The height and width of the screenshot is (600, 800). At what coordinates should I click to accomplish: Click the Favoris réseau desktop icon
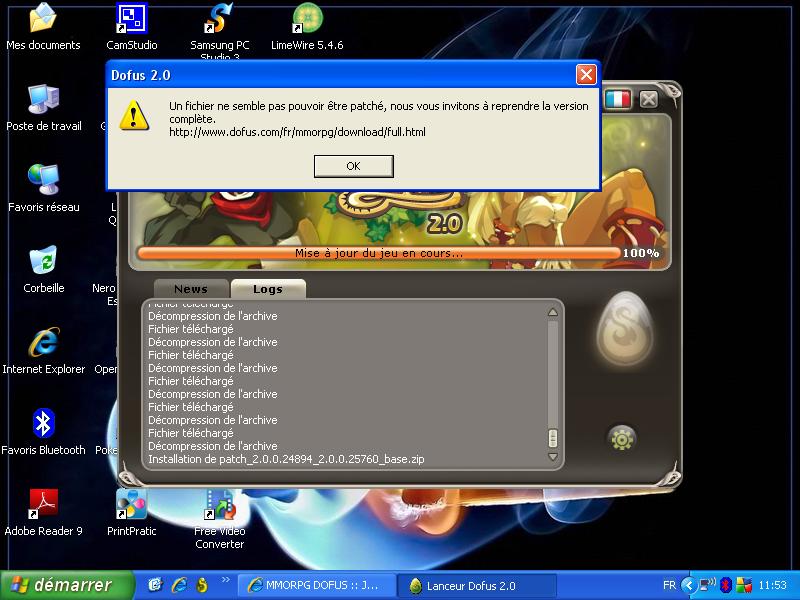click(43, 188)
